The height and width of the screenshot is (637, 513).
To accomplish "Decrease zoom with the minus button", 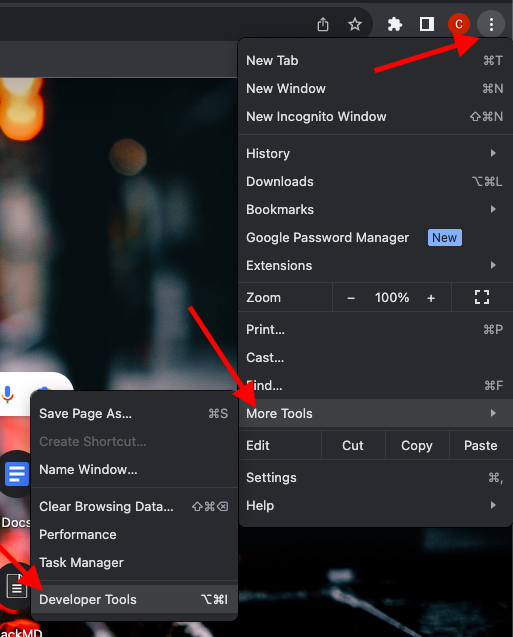I will tap(351, 298).
